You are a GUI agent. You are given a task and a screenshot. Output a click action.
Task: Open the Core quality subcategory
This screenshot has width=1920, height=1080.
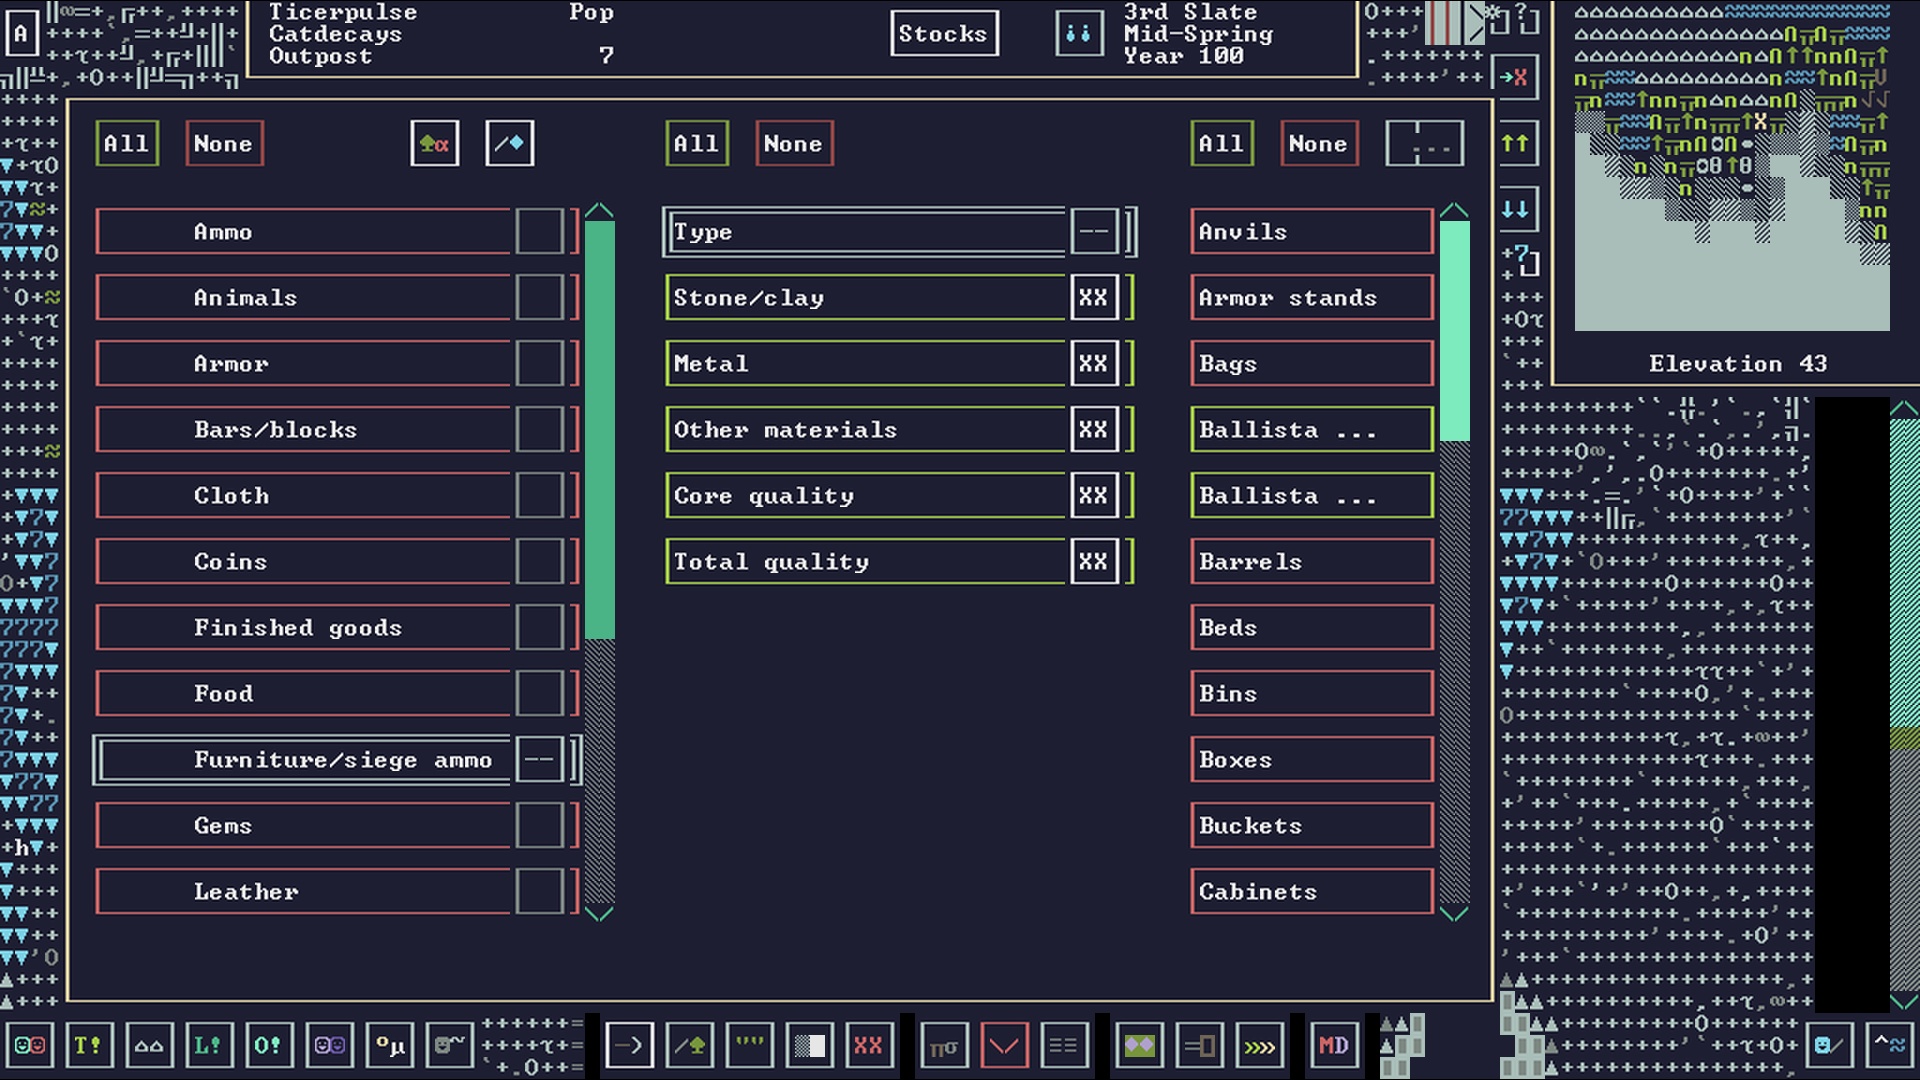click(865, 496)
